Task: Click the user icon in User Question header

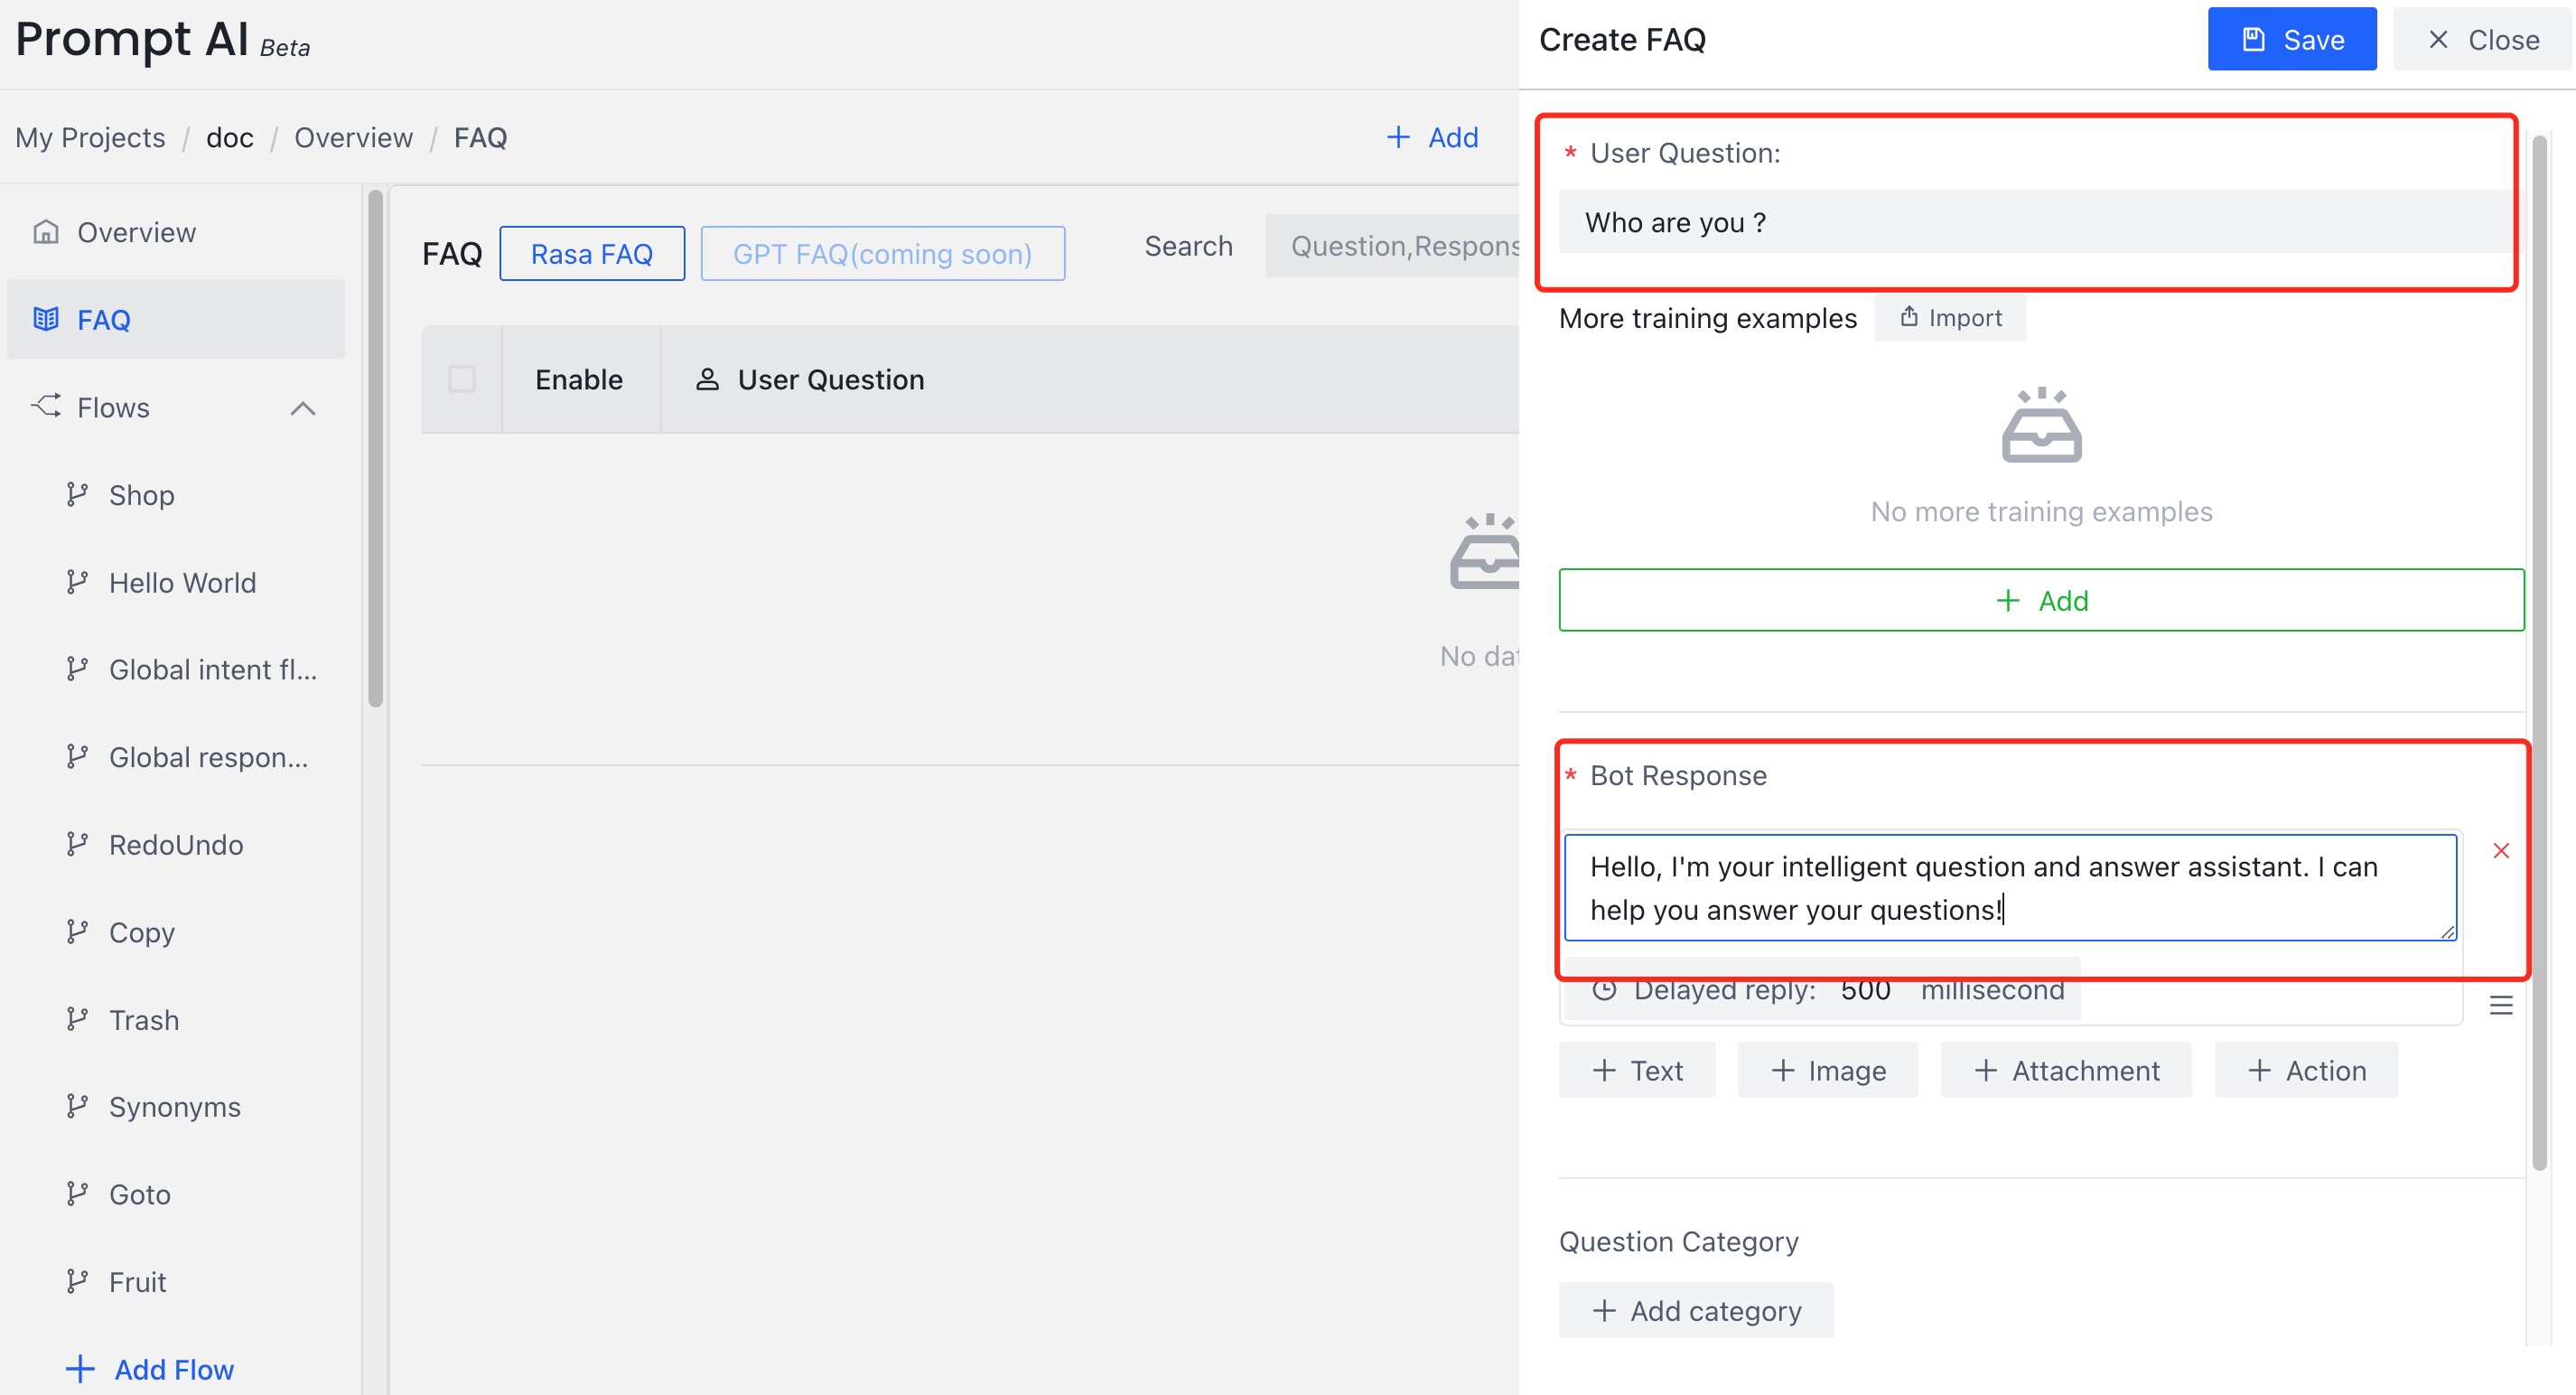Action: click(x=707, y=379)
